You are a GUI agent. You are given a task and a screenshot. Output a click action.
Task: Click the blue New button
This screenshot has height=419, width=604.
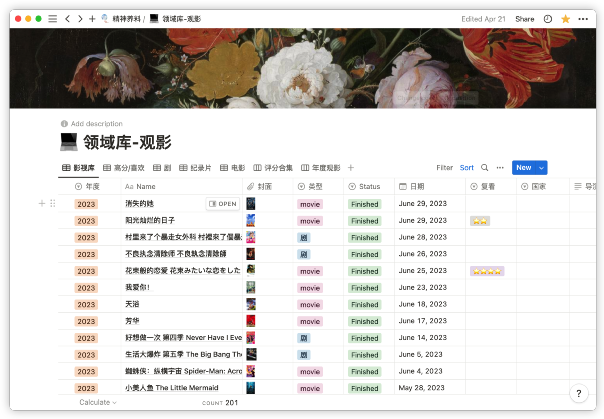[523, 168]
